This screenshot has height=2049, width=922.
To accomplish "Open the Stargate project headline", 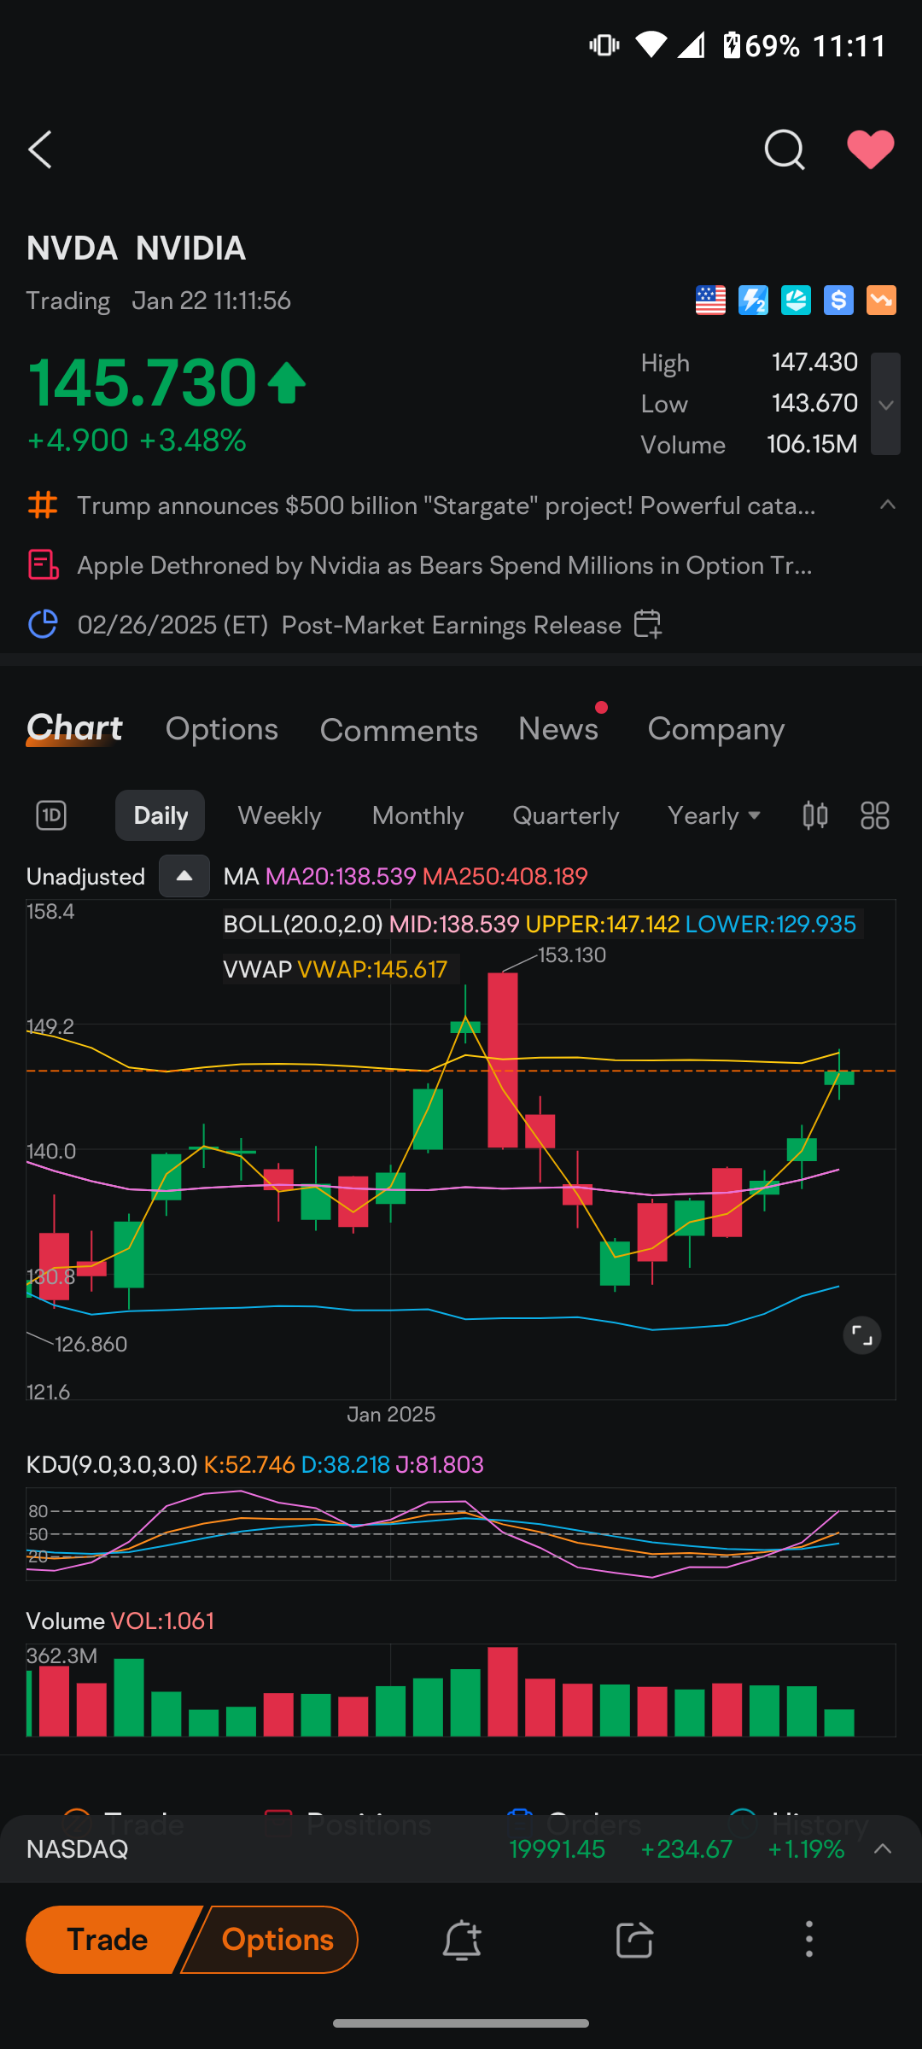I will click(x=446, y=506).
